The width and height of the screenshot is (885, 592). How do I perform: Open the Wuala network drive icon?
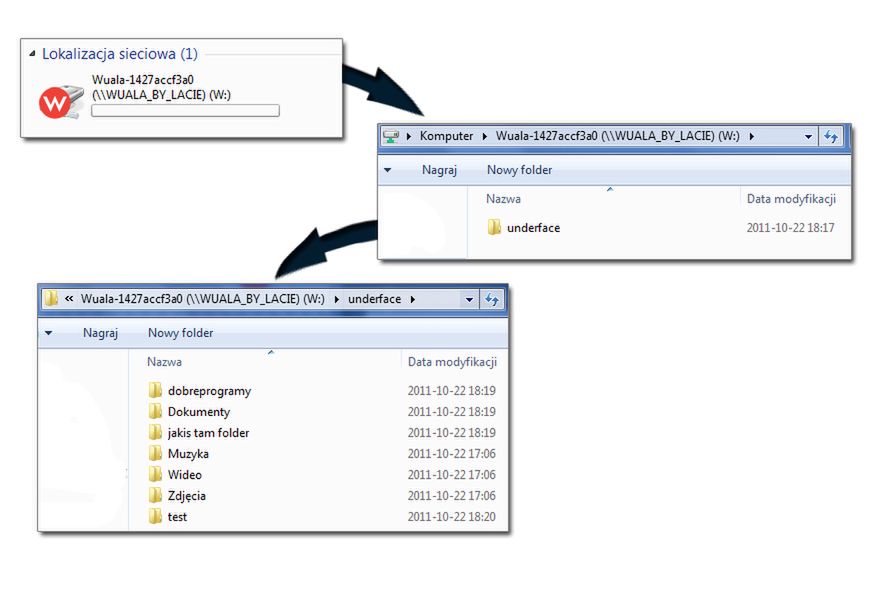point(61,102)
